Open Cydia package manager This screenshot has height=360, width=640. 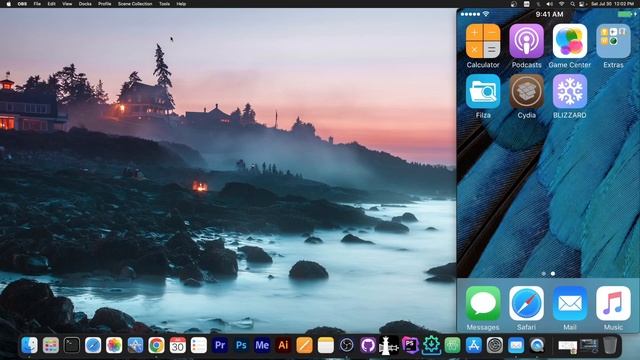526,91
